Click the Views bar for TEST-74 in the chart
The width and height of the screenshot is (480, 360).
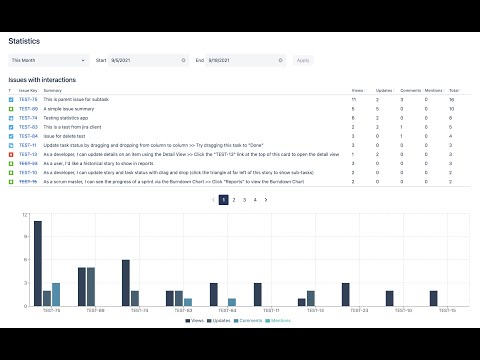126,283
